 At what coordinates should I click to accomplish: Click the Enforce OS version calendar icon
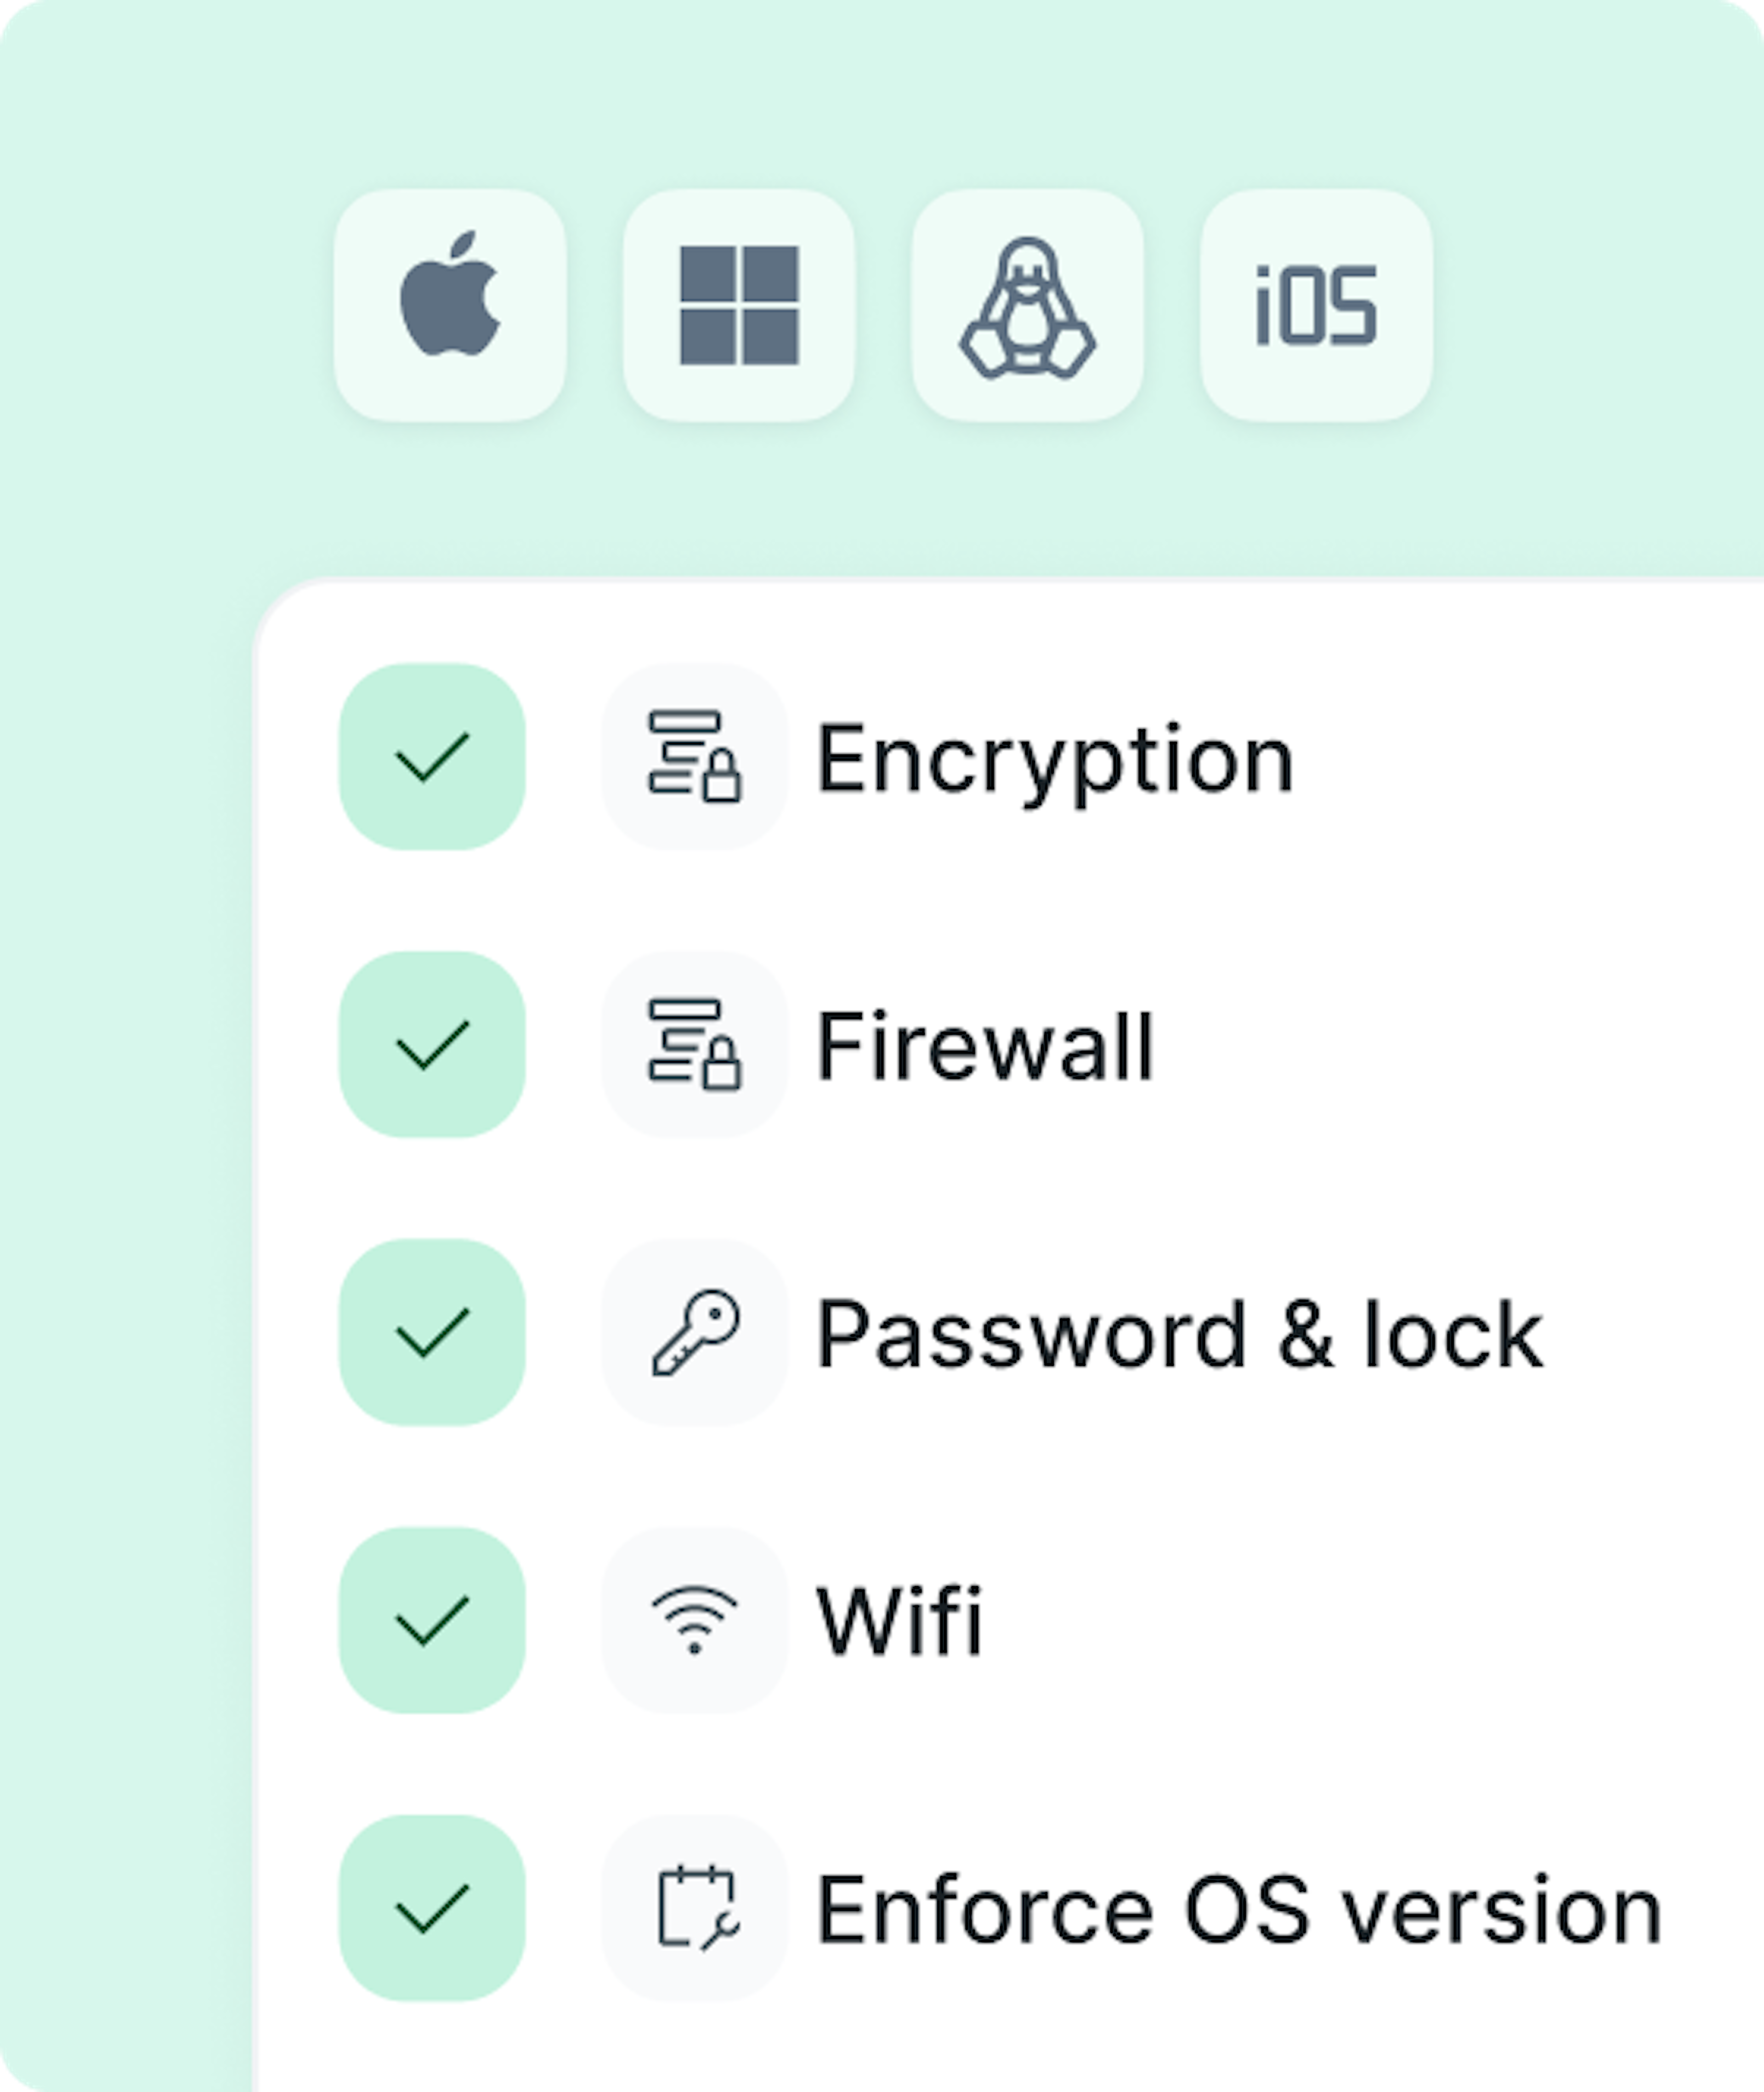tap(695, 1909)
